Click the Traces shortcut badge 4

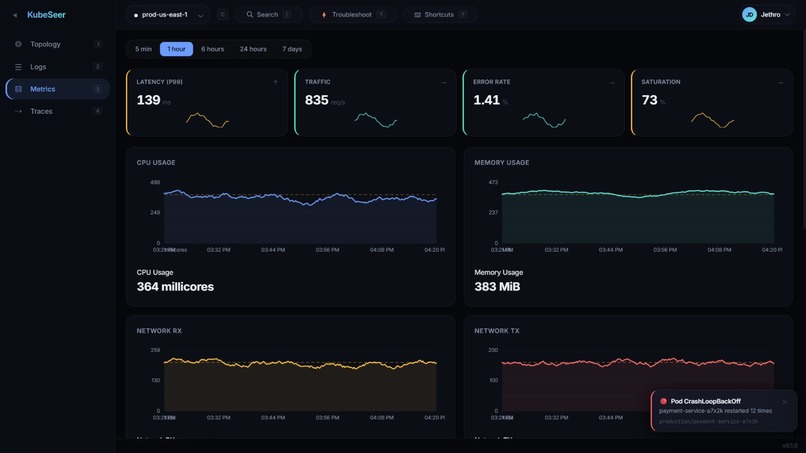tap(98, 111)
